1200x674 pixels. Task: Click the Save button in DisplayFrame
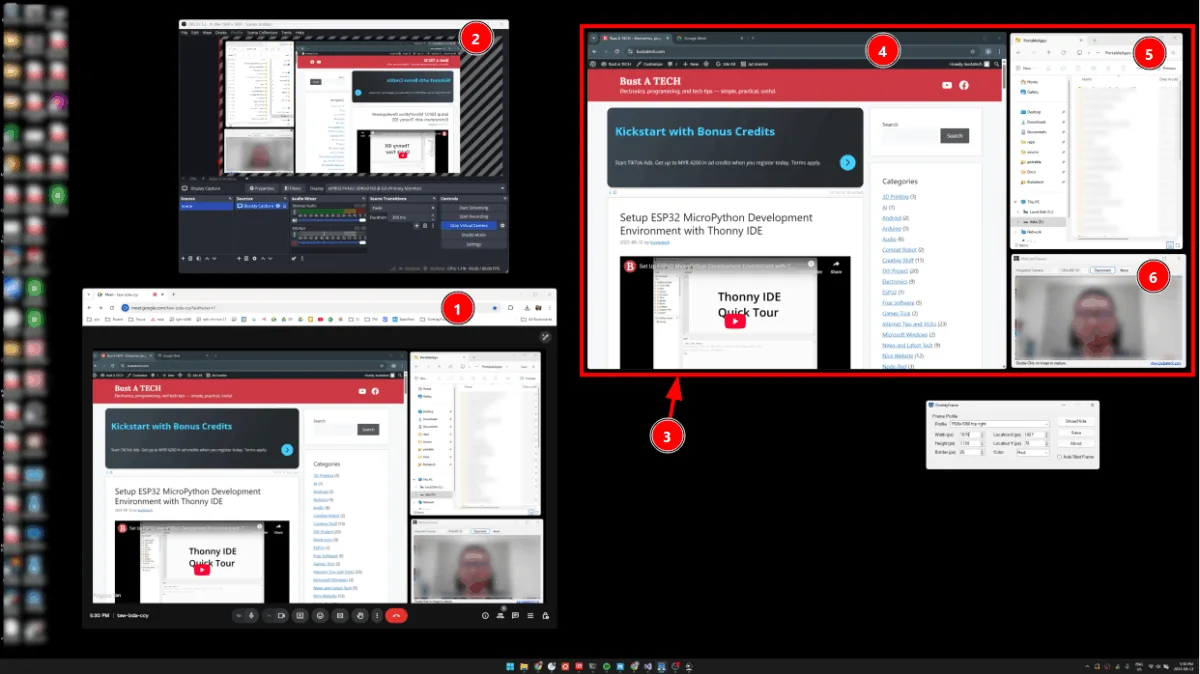point(1075,432)
